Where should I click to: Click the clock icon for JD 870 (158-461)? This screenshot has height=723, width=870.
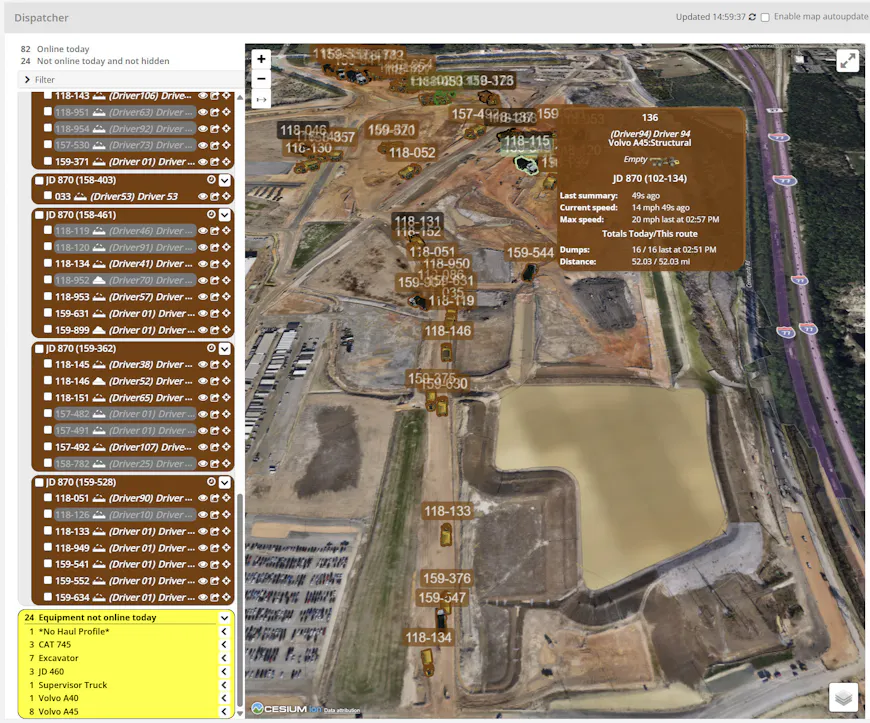click(211, 214)
